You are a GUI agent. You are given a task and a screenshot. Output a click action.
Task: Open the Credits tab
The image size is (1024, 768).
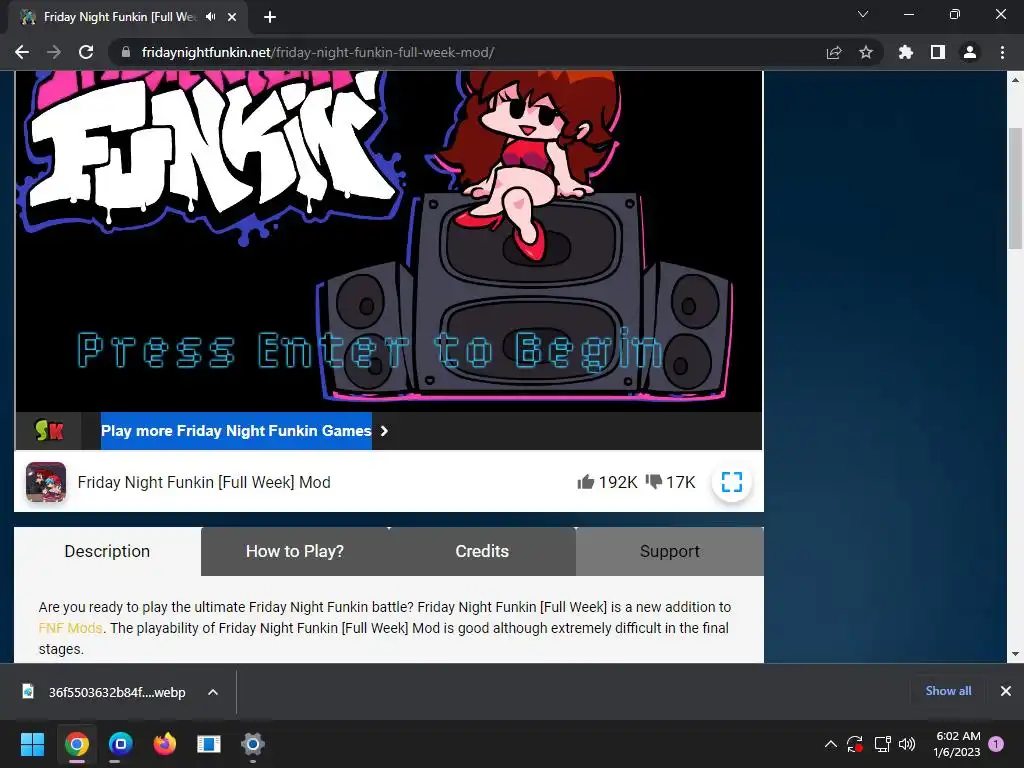pos(482,551)
